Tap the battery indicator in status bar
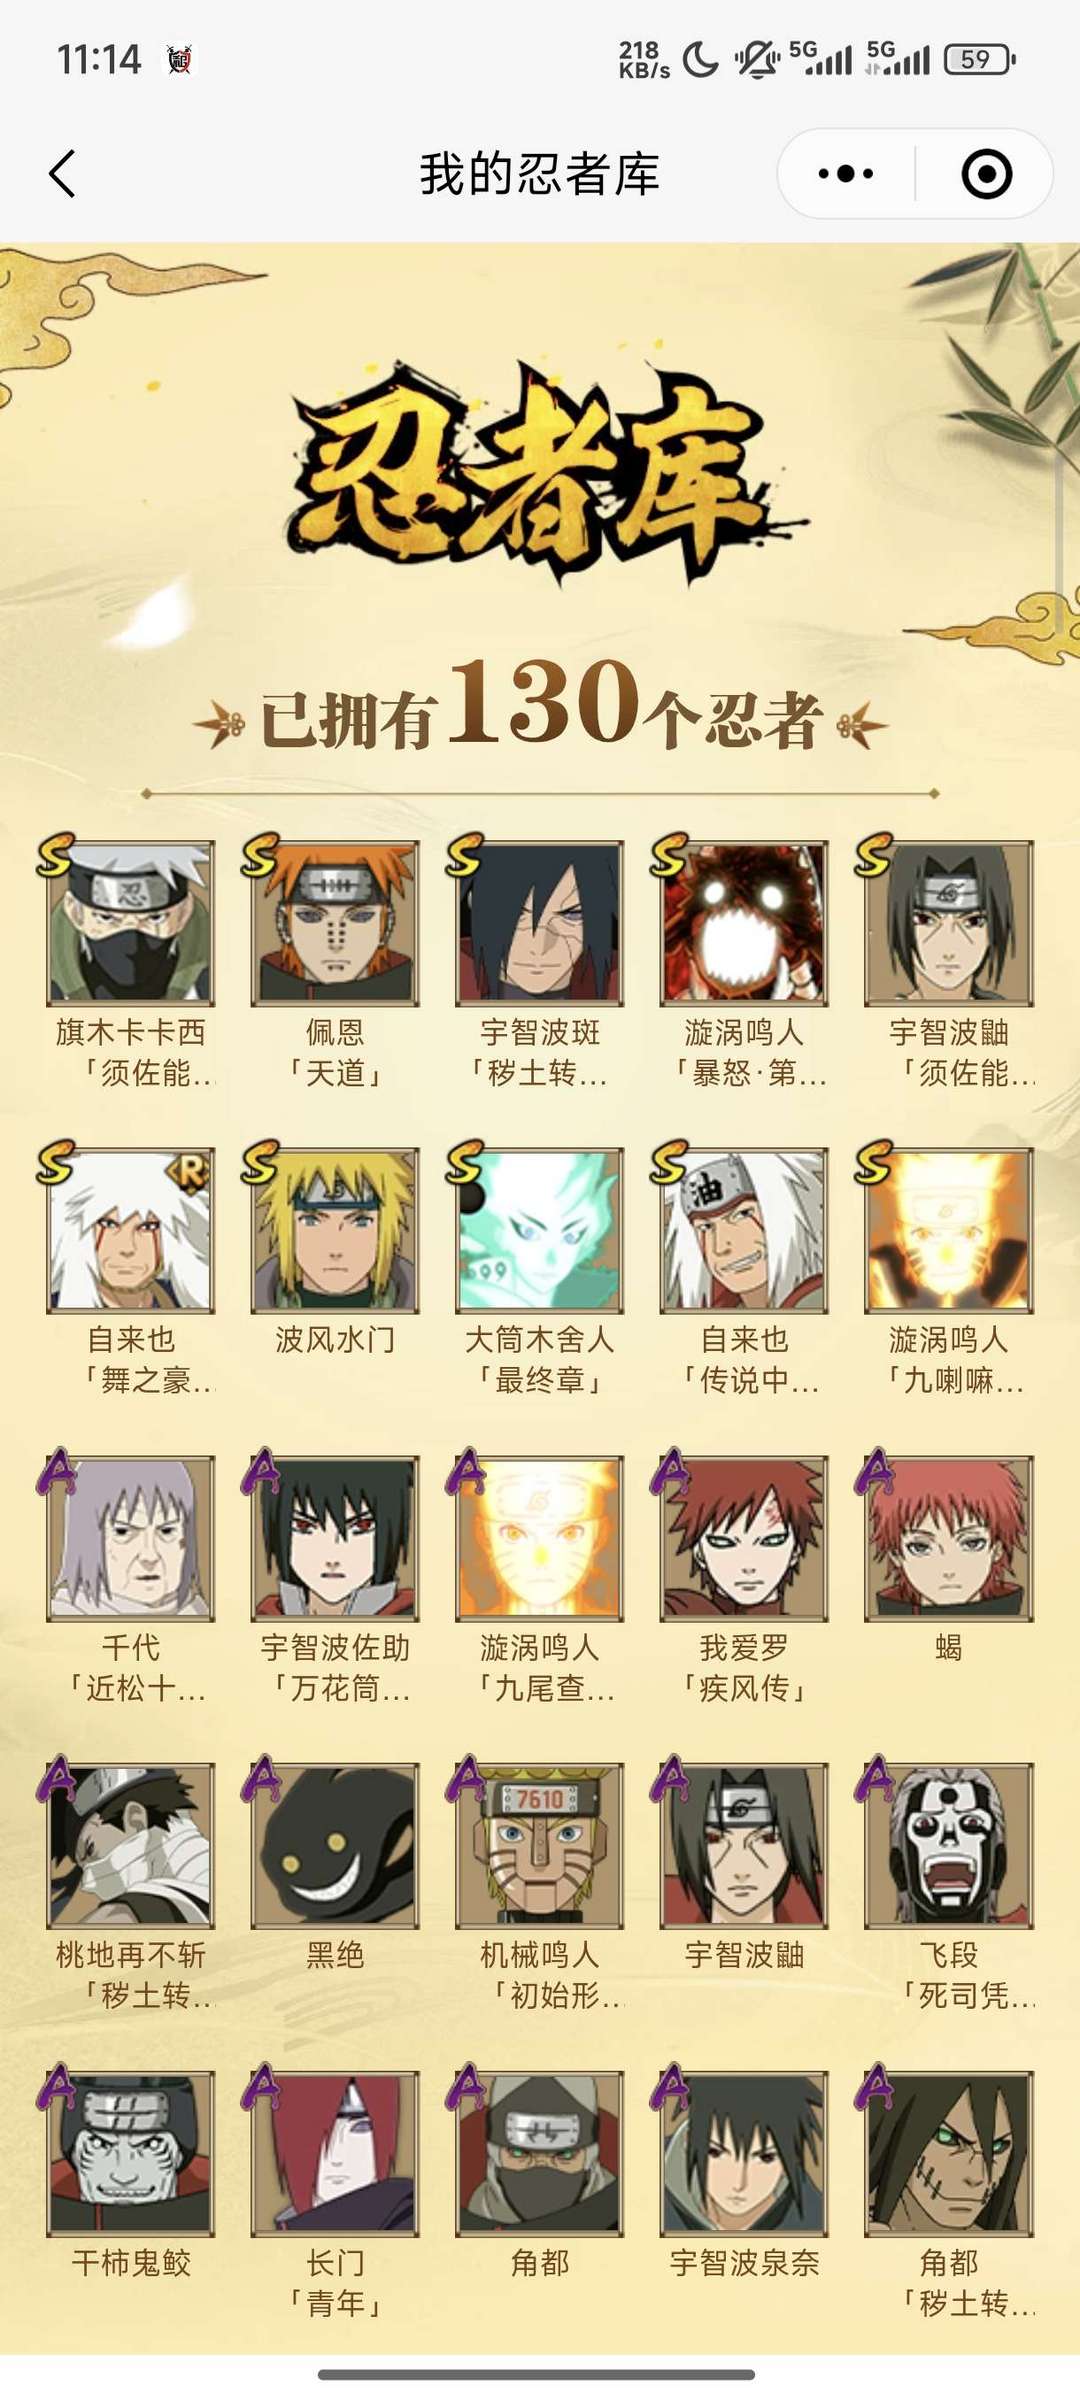Image resolution: width=1080 pixels, height=2401 pixels. (x=980, y=59)
